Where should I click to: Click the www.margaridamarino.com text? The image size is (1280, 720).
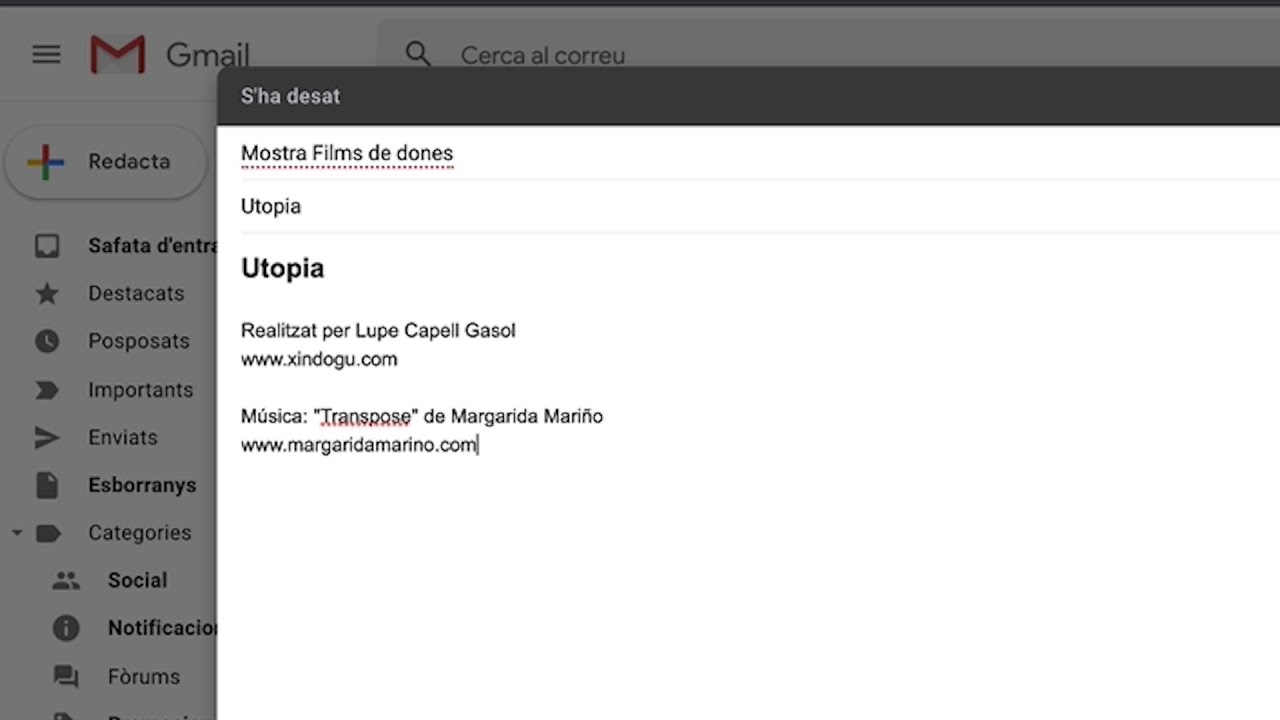(x=359, y=445)
